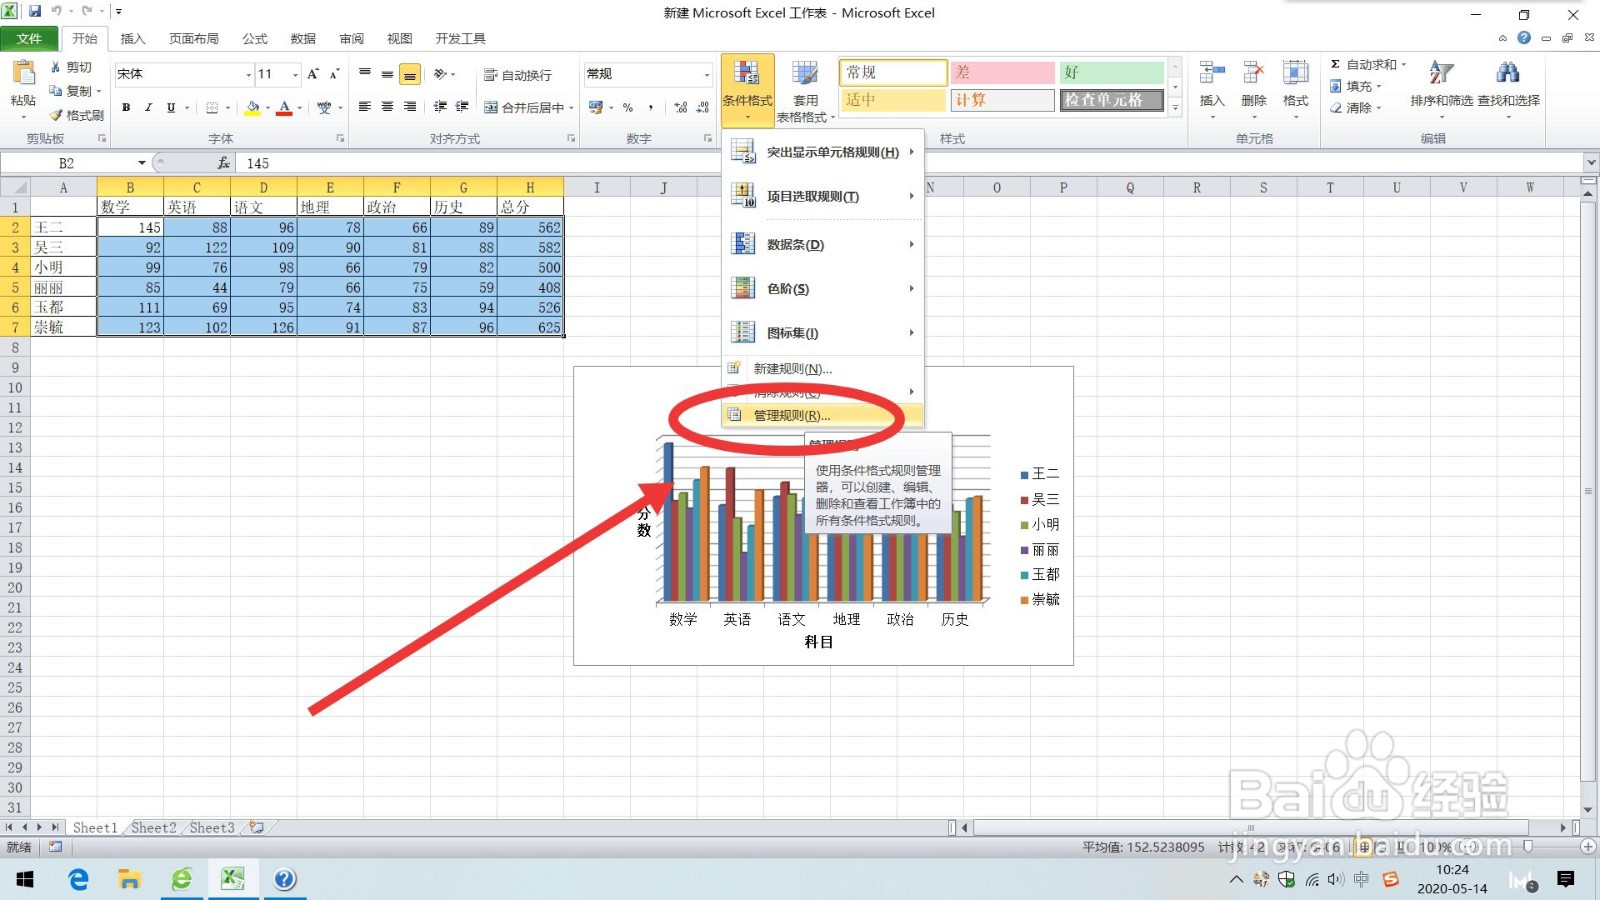Click the decrease font size icon
This screenshot has height=900, width=1600.
(x=335, y=74)
